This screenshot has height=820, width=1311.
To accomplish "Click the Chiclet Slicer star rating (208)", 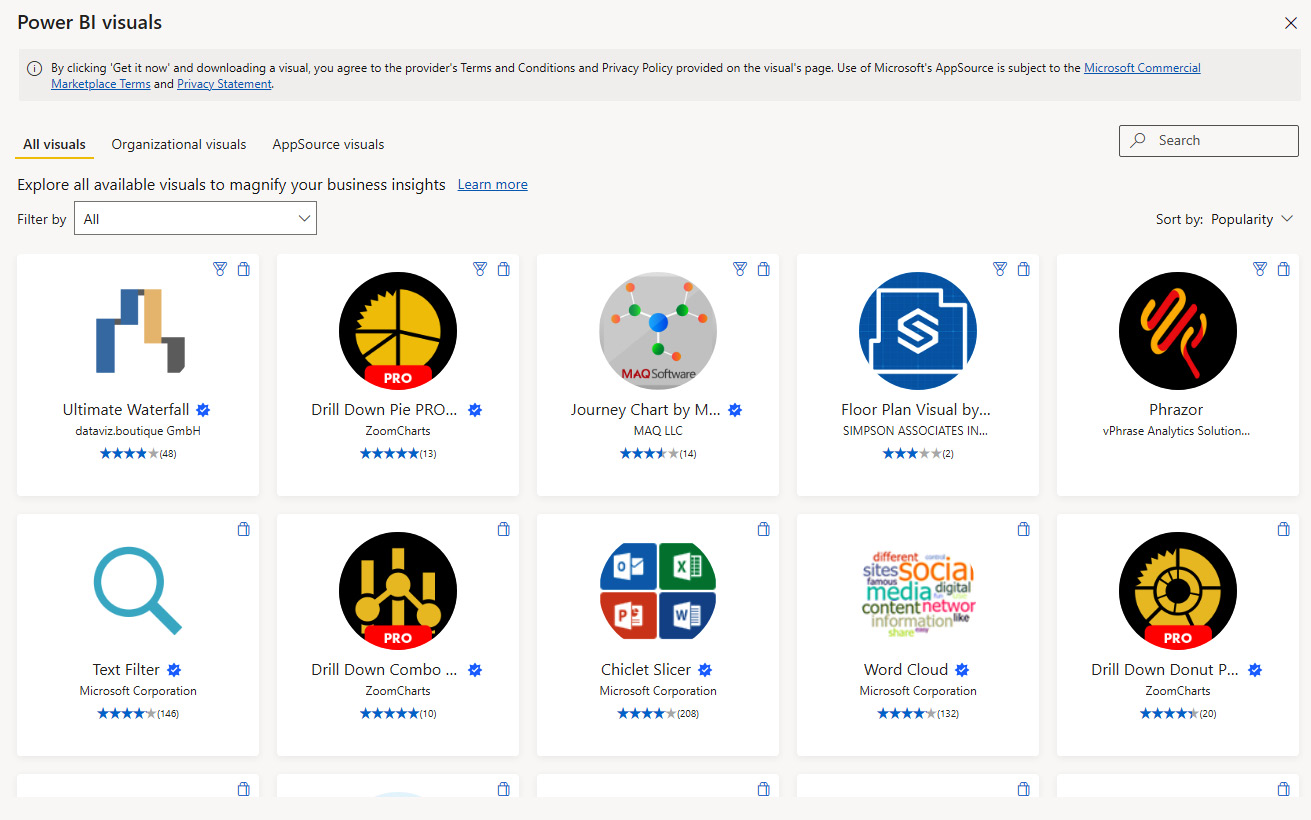I will 658,714.
